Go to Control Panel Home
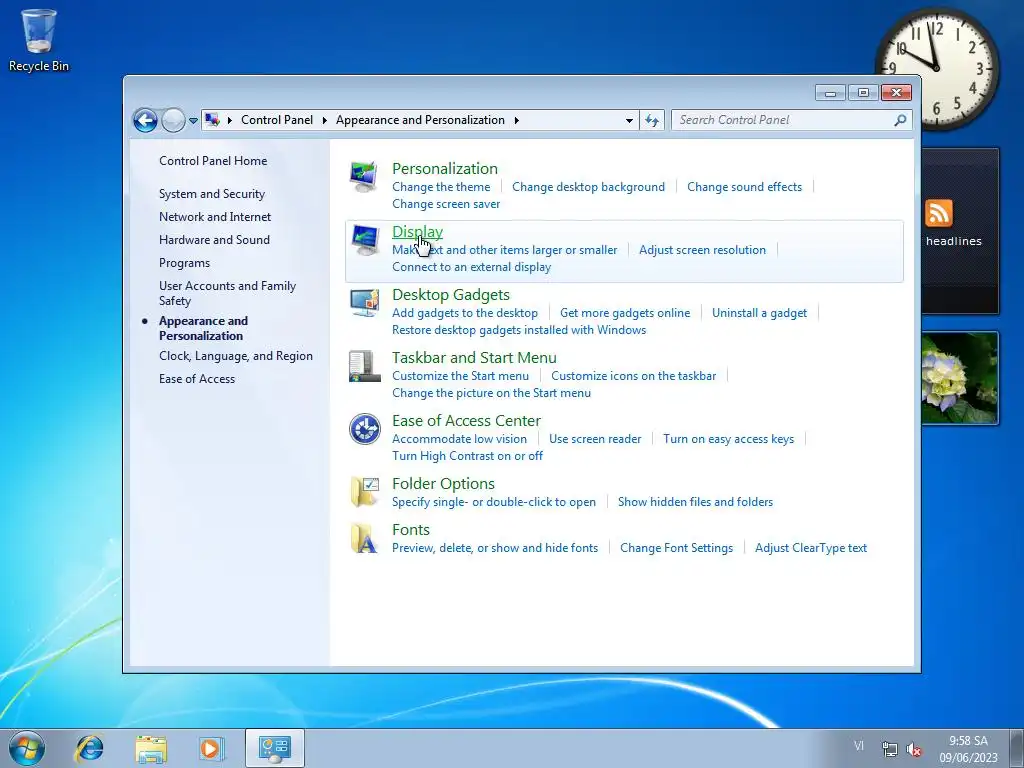Viewport: 1024px width, 768px height. click(213, 161)
